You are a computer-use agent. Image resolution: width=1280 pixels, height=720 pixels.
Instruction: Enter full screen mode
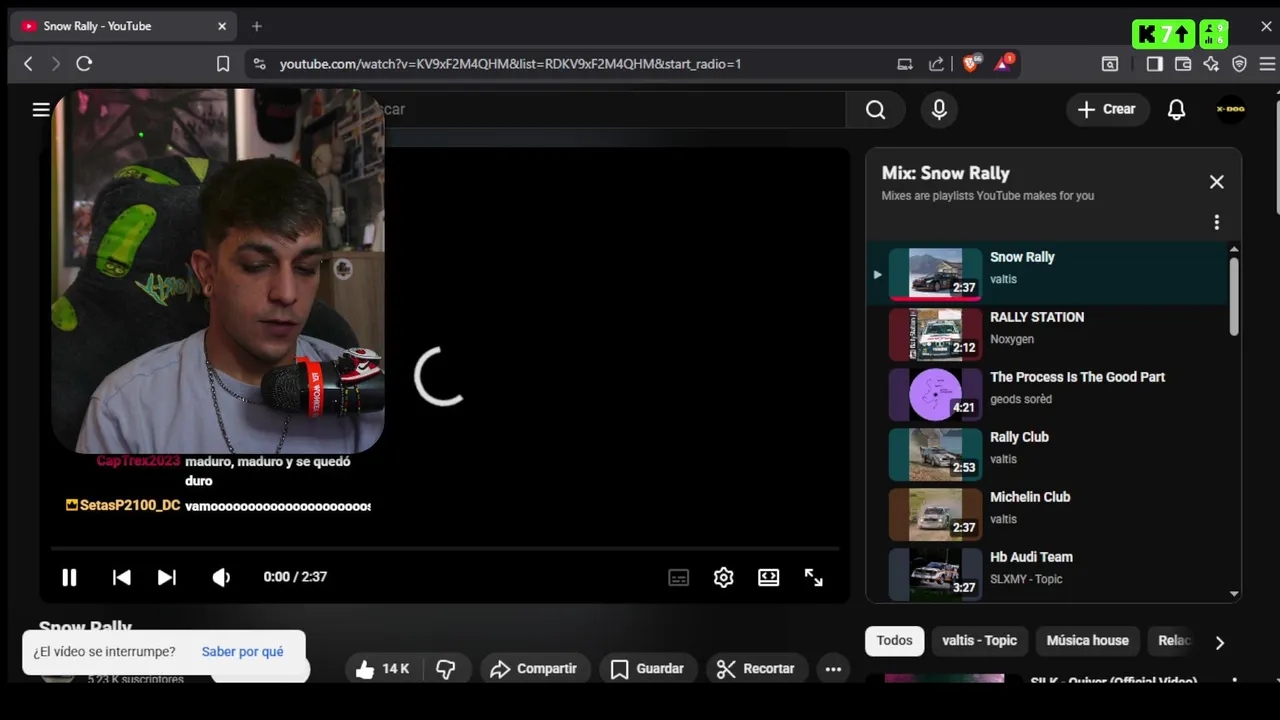click(x=814, y=577)
